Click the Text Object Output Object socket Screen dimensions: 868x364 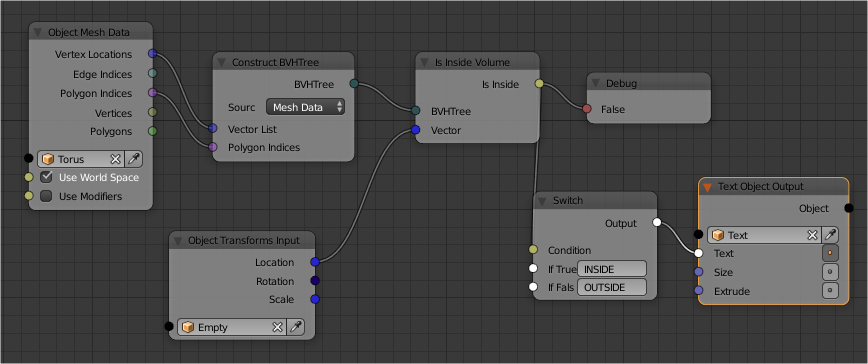click(849, 208)
